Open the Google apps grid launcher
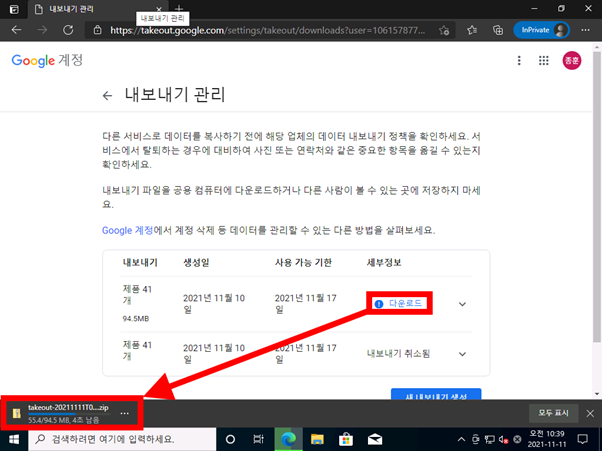 click(544, 60)
